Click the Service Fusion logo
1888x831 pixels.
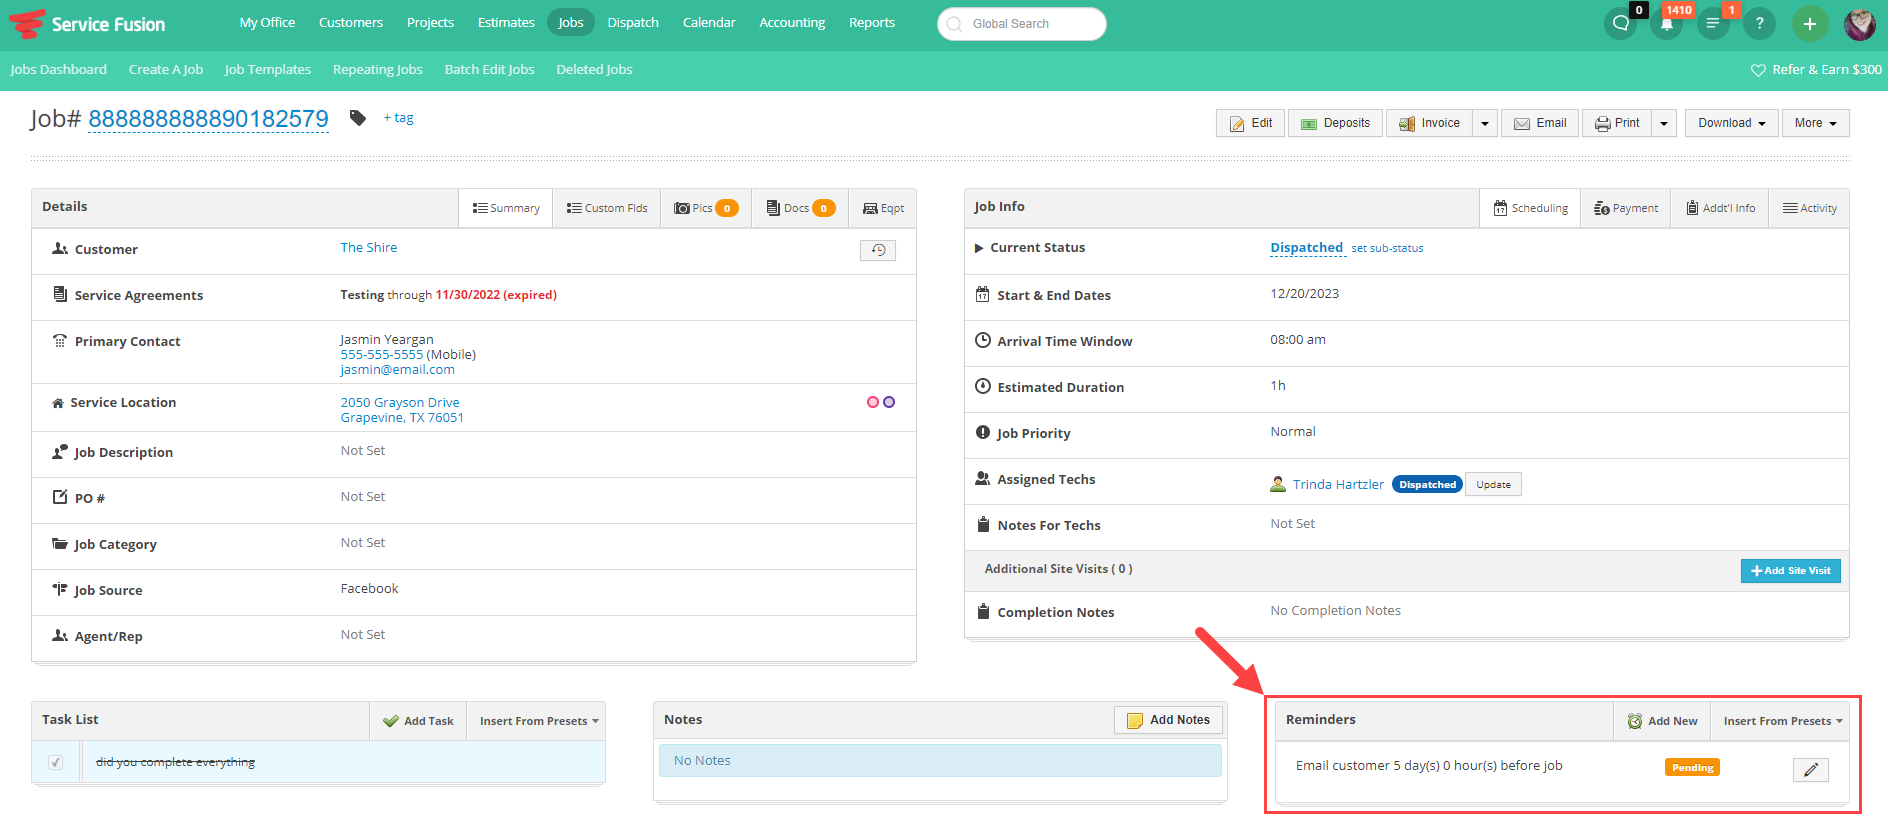click(x=88, y=23)
